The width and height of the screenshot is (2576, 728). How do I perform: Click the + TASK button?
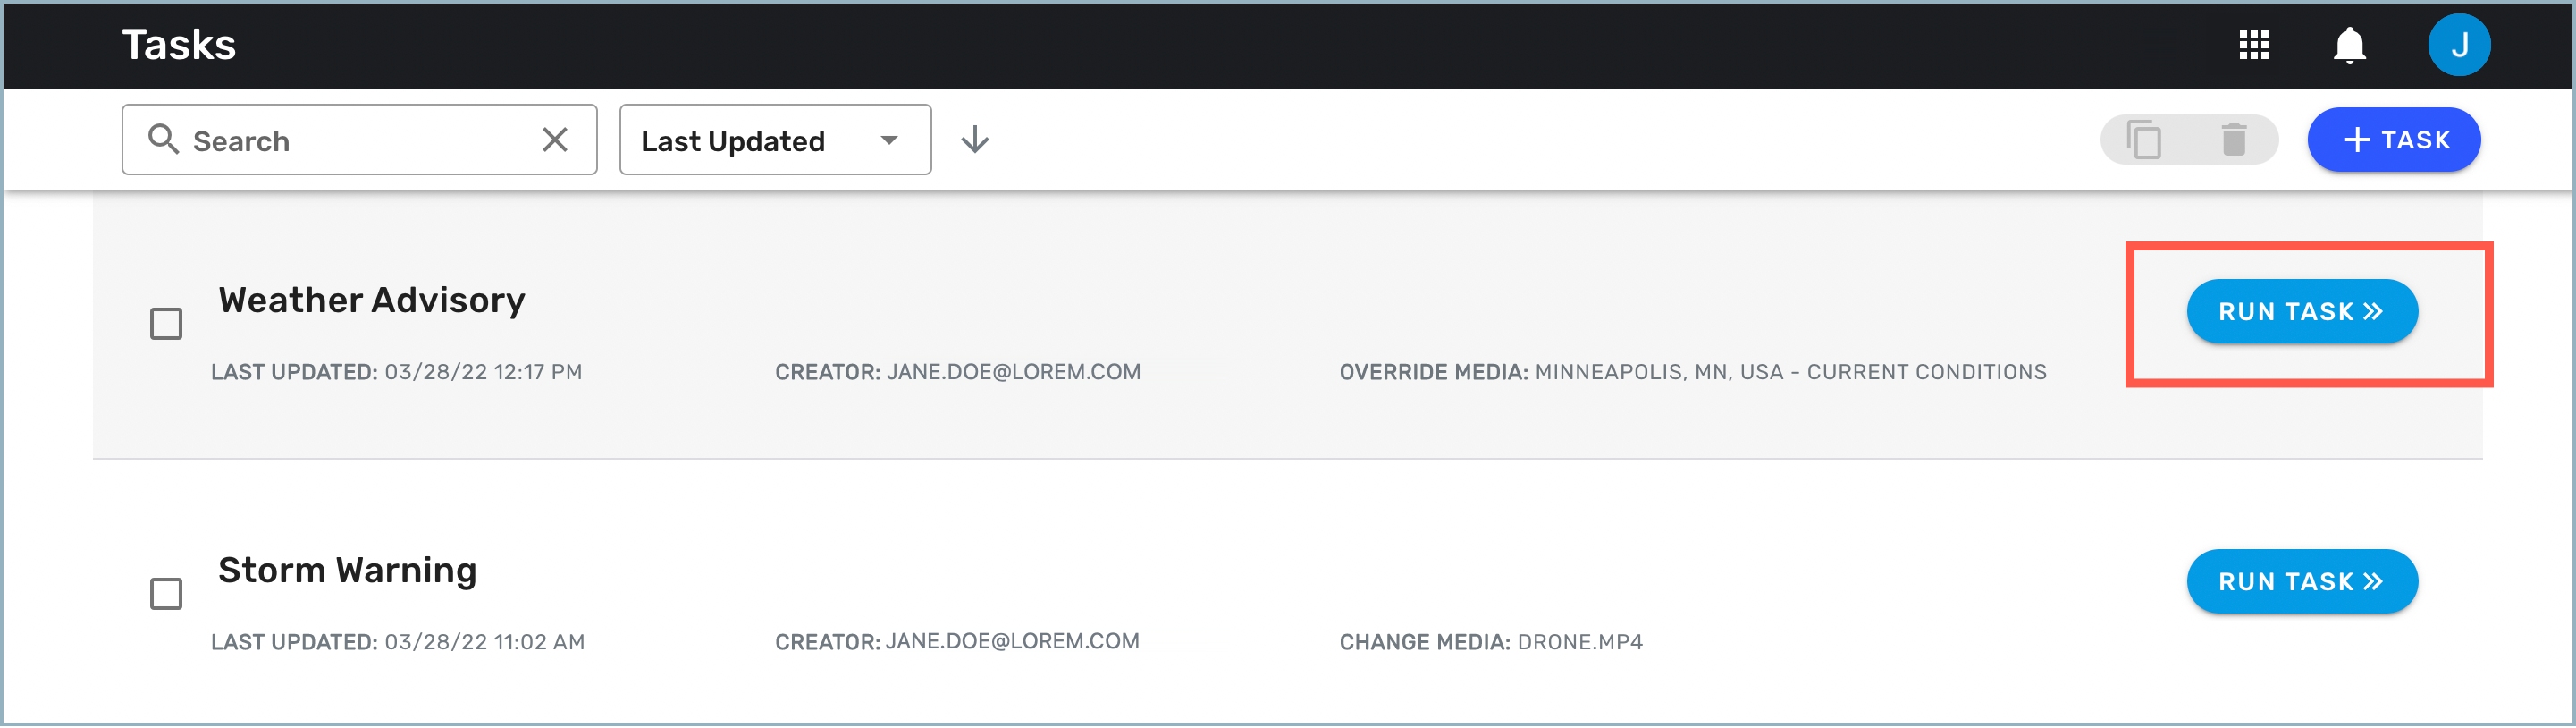point(2394,140)
